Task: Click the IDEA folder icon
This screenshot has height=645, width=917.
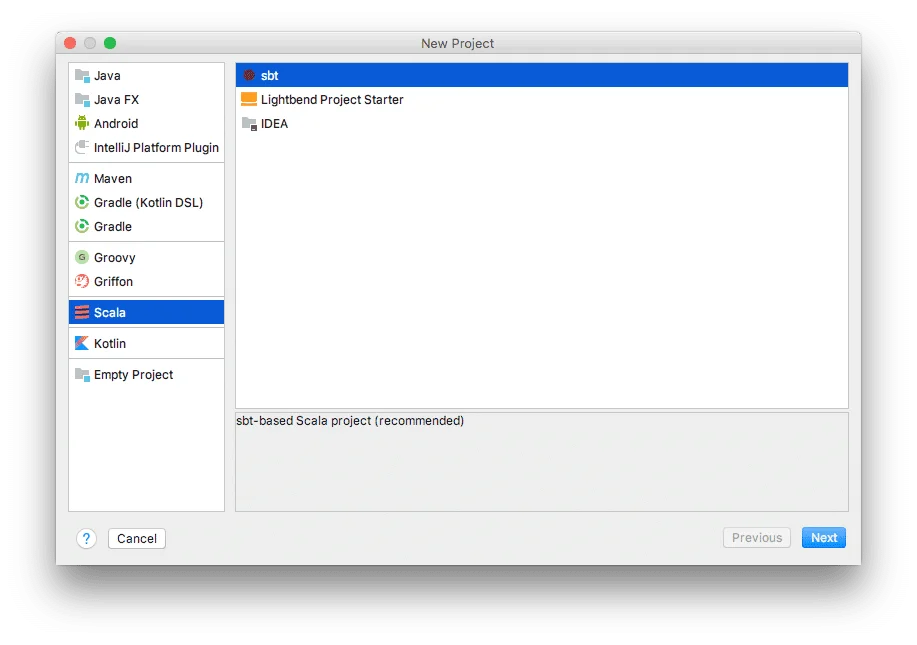Action: tap(249, 123)
